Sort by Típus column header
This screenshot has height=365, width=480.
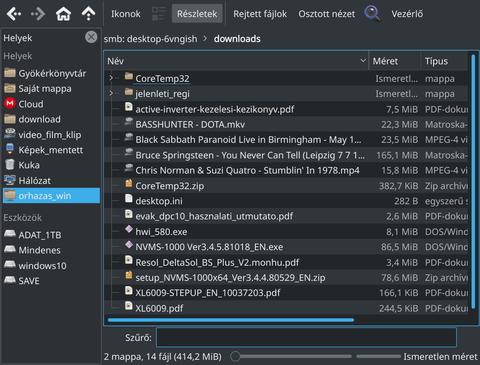445,61
